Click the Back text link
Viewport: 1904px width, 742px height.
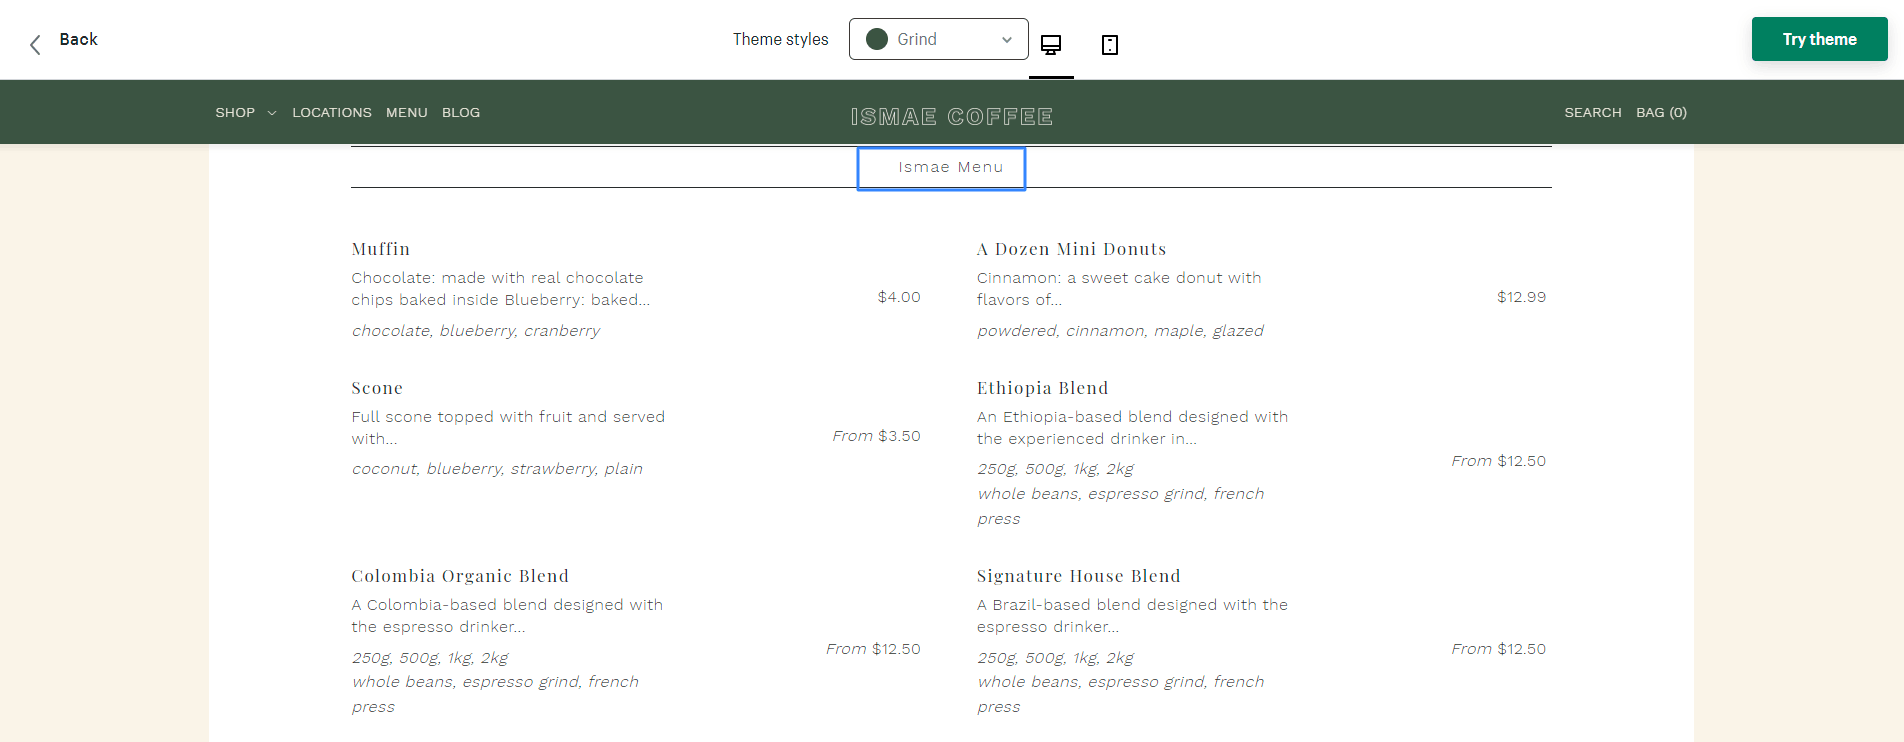point(79,39)
